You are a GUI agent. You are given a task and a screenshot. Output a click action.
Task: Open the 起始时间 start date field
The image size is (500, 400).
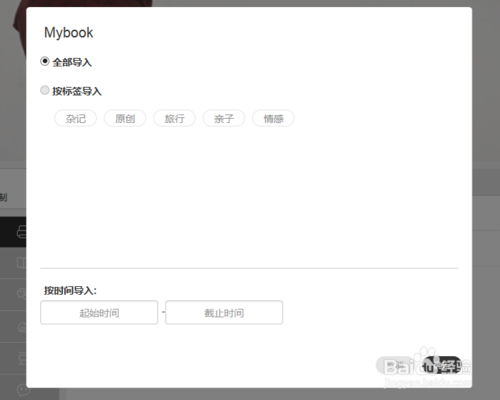point(99,312)
